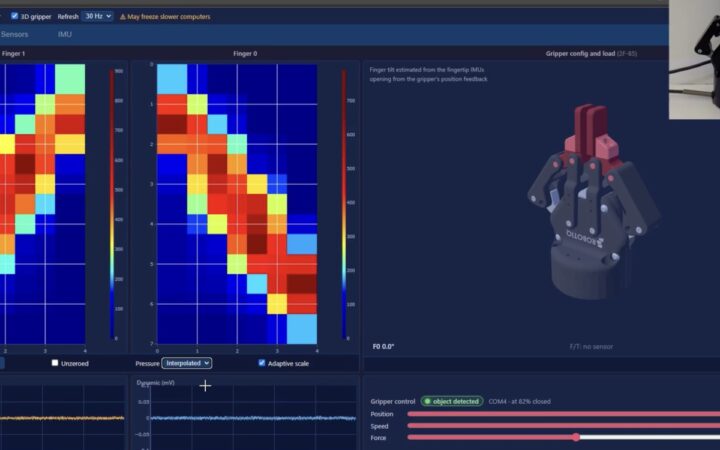
Task: Open the Pressure Interpolated dropdown
Action: point(186,363)
